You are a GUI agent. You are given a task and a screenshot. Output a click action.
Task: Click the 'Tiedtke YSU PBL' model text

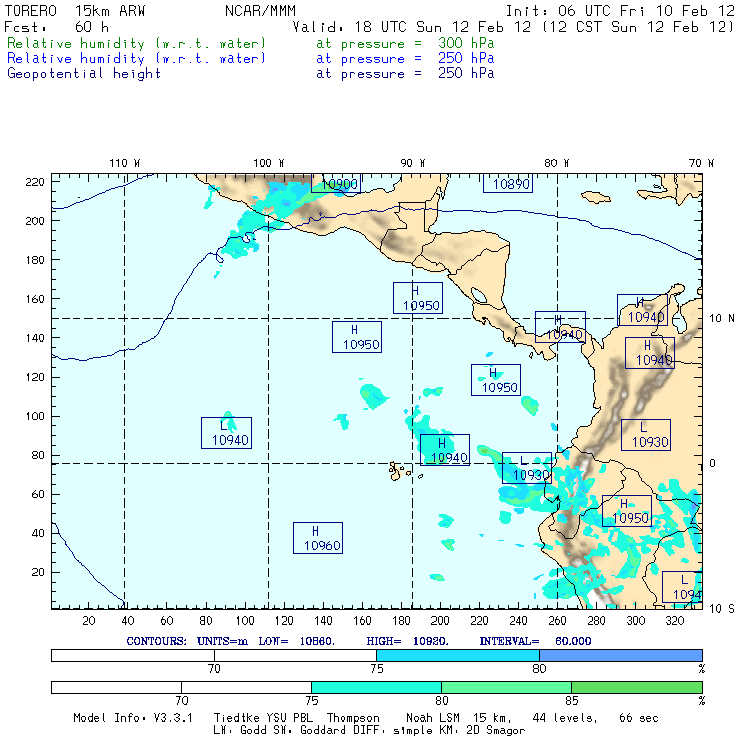coord(263,718)
